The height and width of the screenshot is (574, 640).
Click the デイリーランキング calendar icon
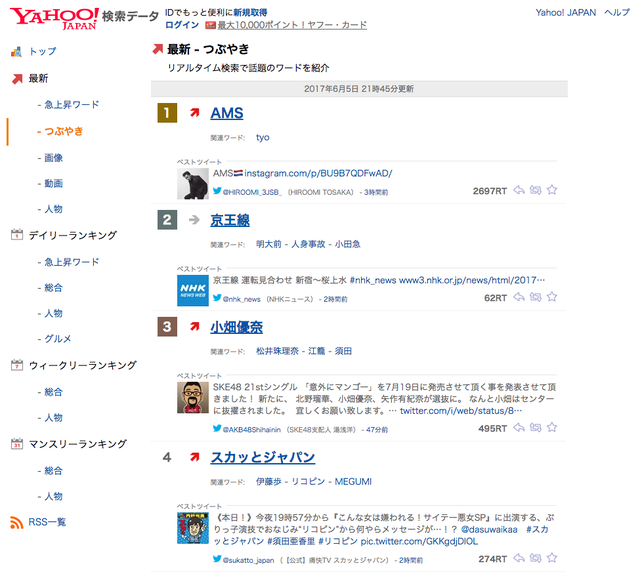pyautogui.click(x=17, y=235)
